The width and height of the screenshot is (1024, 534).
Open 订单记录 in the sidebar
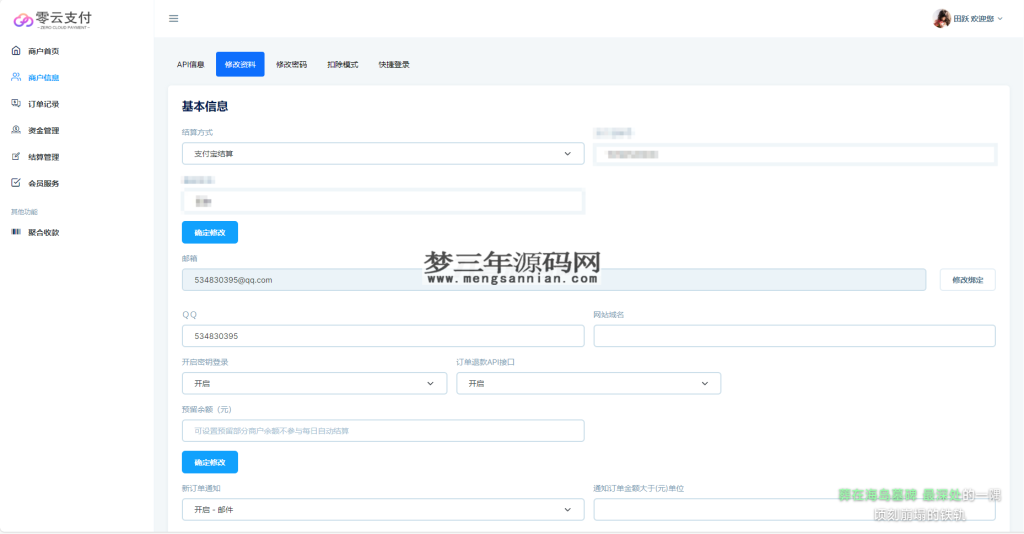click(44, 104)
